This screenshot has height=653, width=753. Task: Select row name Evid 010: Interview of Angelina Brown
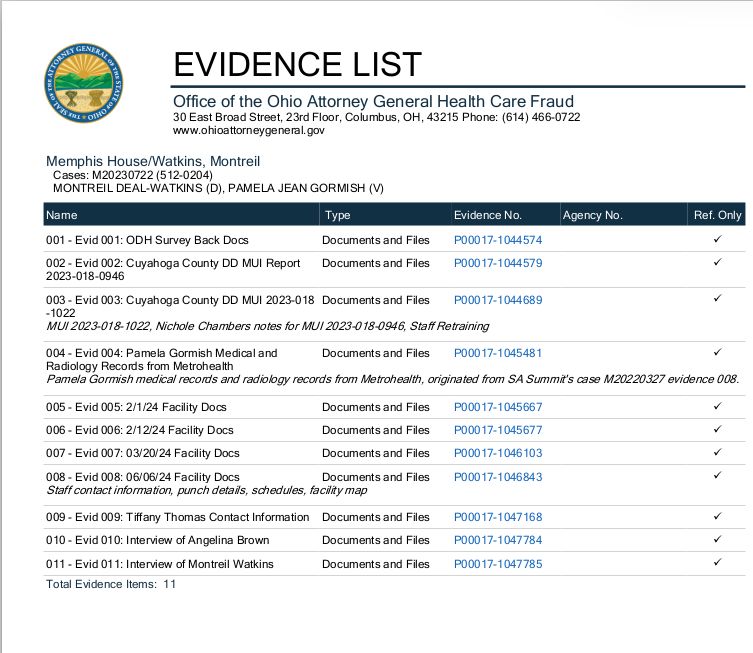(158, 540)
